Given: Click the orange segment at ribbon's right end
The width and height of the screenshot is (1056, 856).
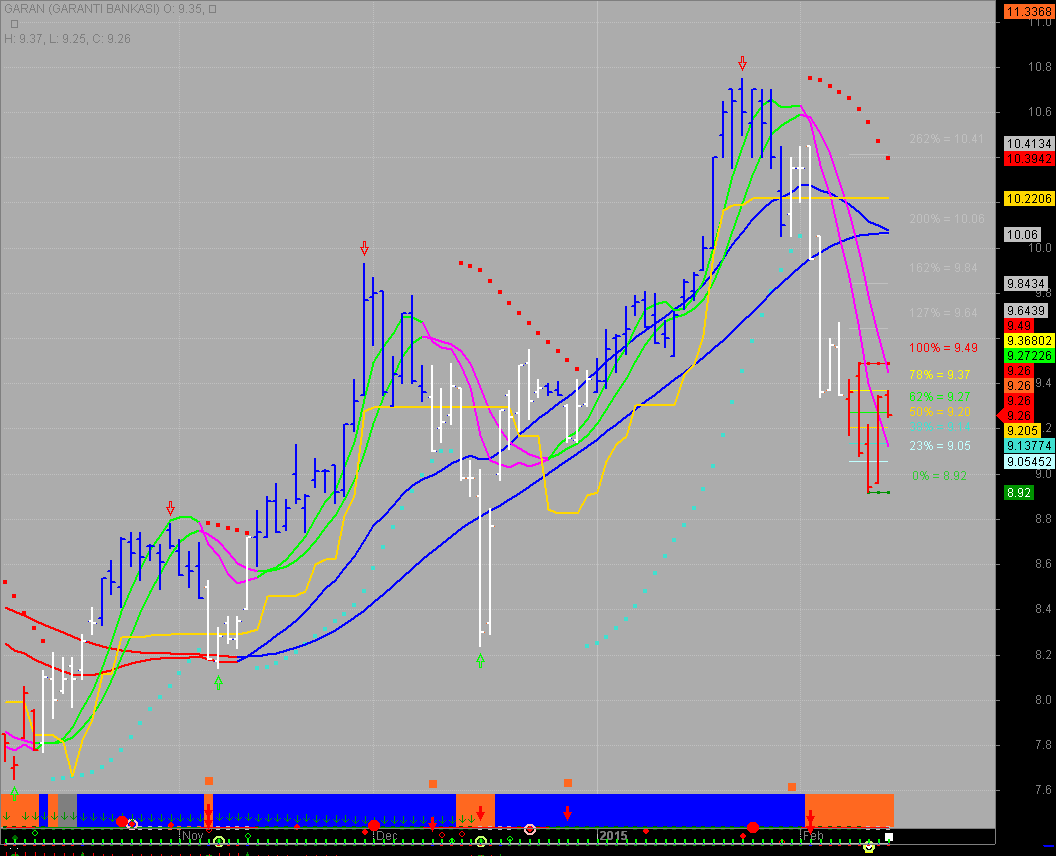Looking at the screenshot, I should click(x=850, y=808).
